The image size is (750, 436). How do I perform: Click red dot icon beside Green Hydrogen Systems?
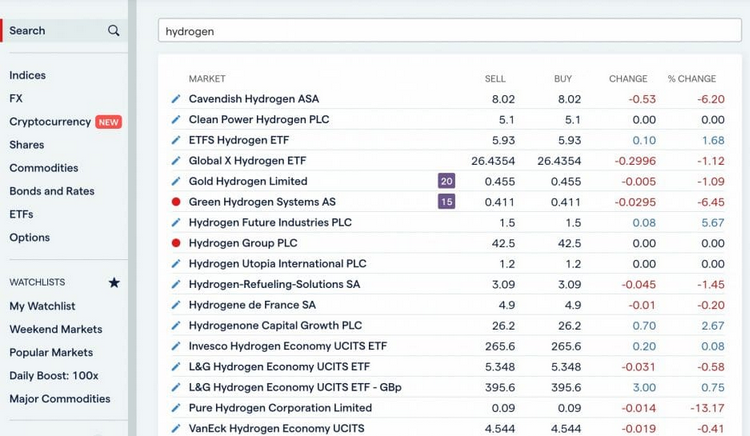point(176,202)
